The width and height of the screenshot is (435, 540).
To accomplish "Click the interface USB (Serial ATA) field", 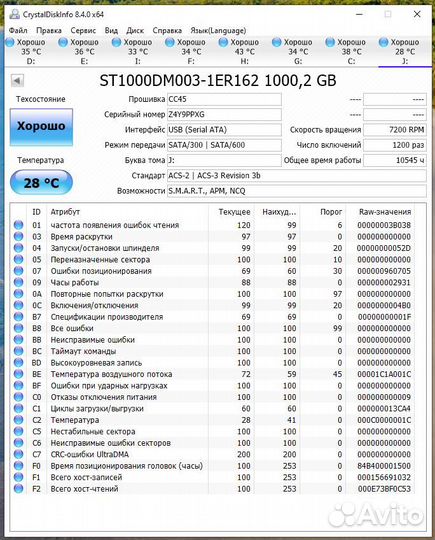I will [x=224, y=130].
